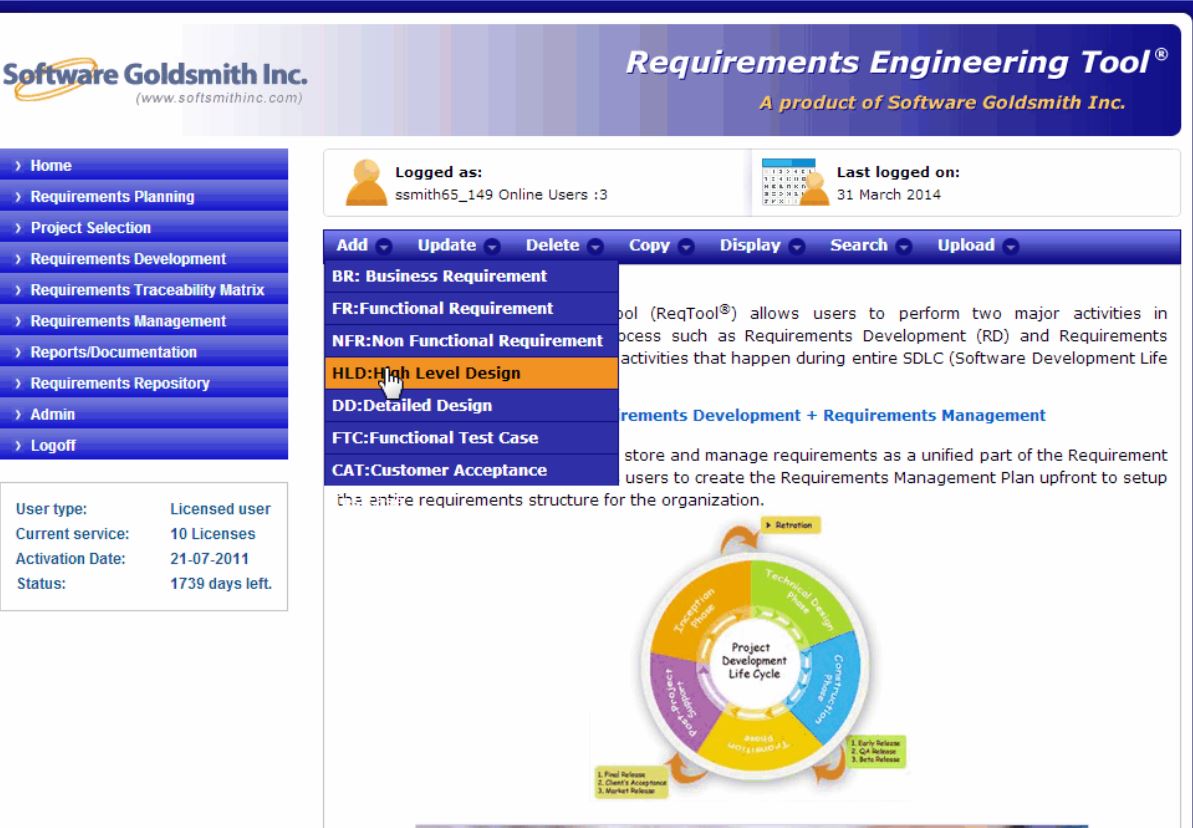Screen dimensions: 1193x828
Task: Open Requirements Planning in the sidebar
Action: point(144,196)
